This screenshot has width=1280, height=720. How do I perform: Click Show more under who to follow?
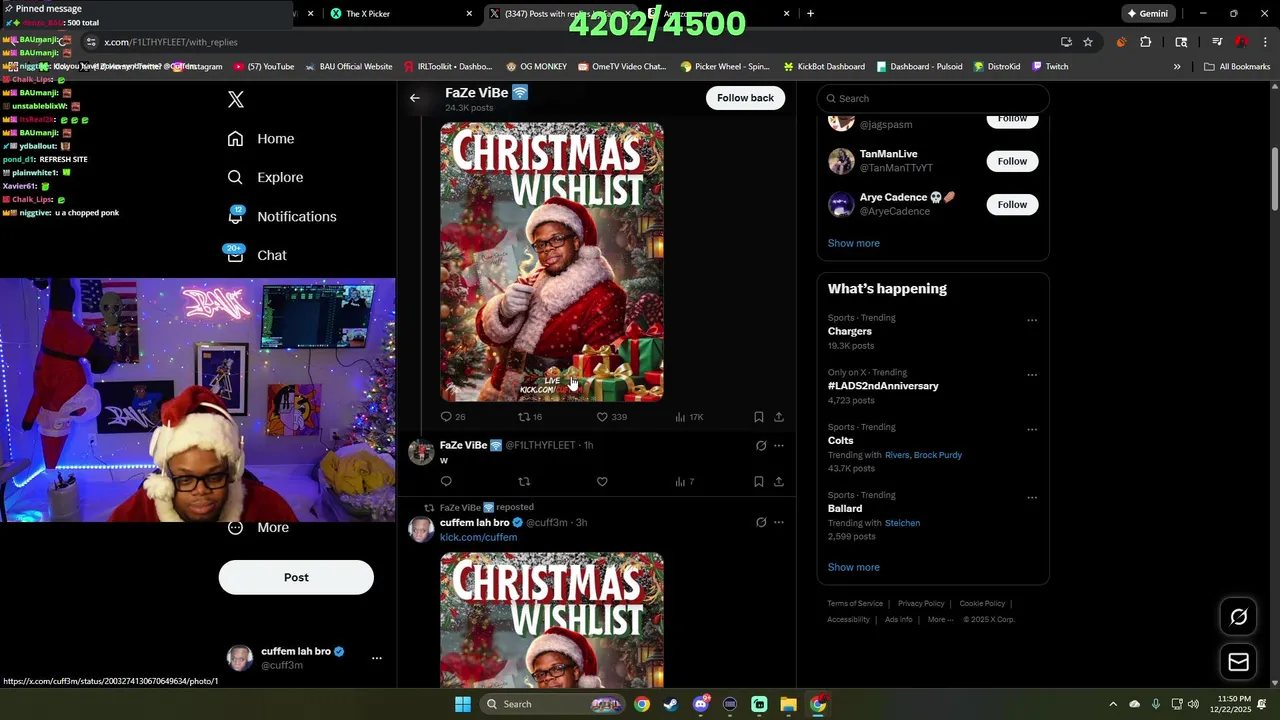pyautogui.click(x=853, y=243)
